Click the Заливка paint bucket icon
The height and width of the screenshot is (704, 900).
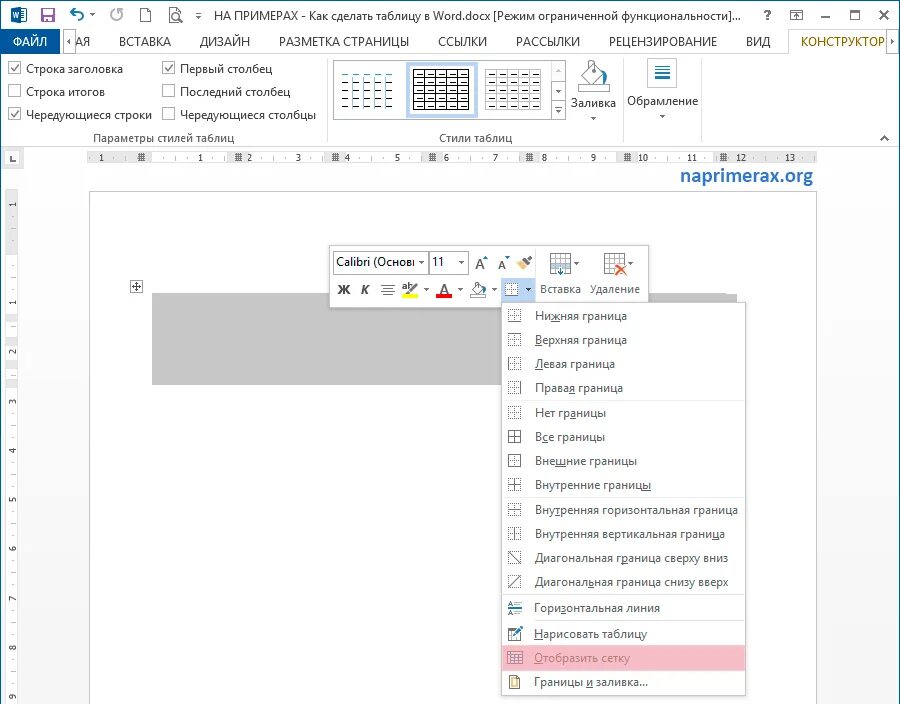click(593, 76)
